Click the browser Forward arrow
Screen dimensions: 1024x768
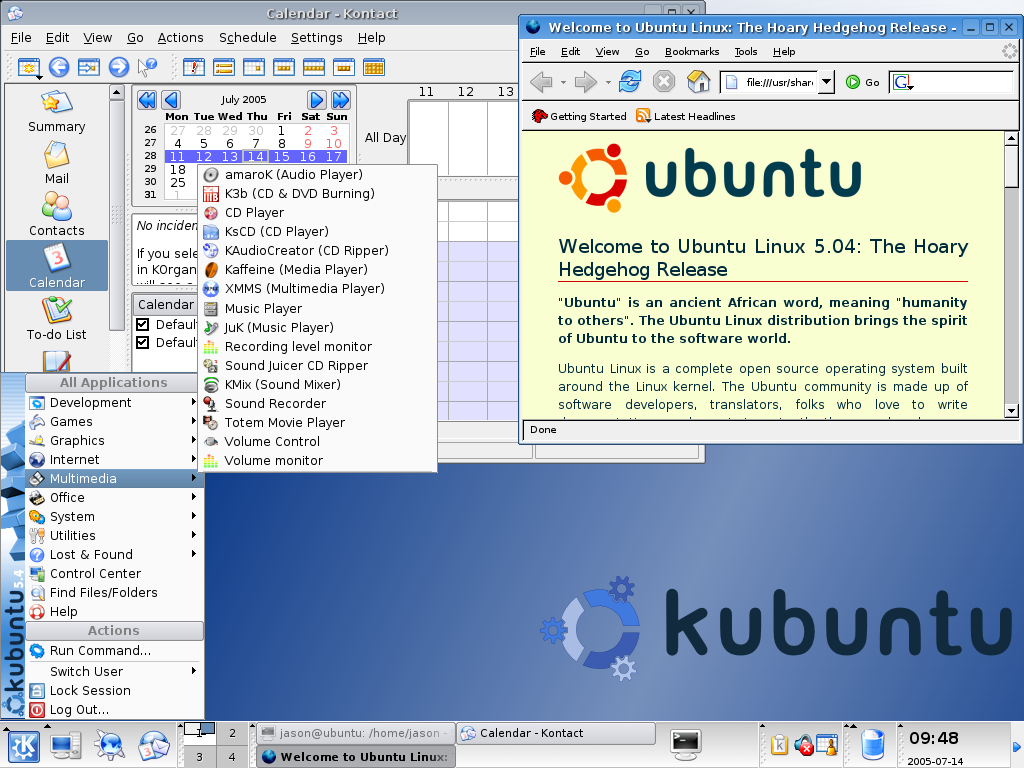pos(586,82)
